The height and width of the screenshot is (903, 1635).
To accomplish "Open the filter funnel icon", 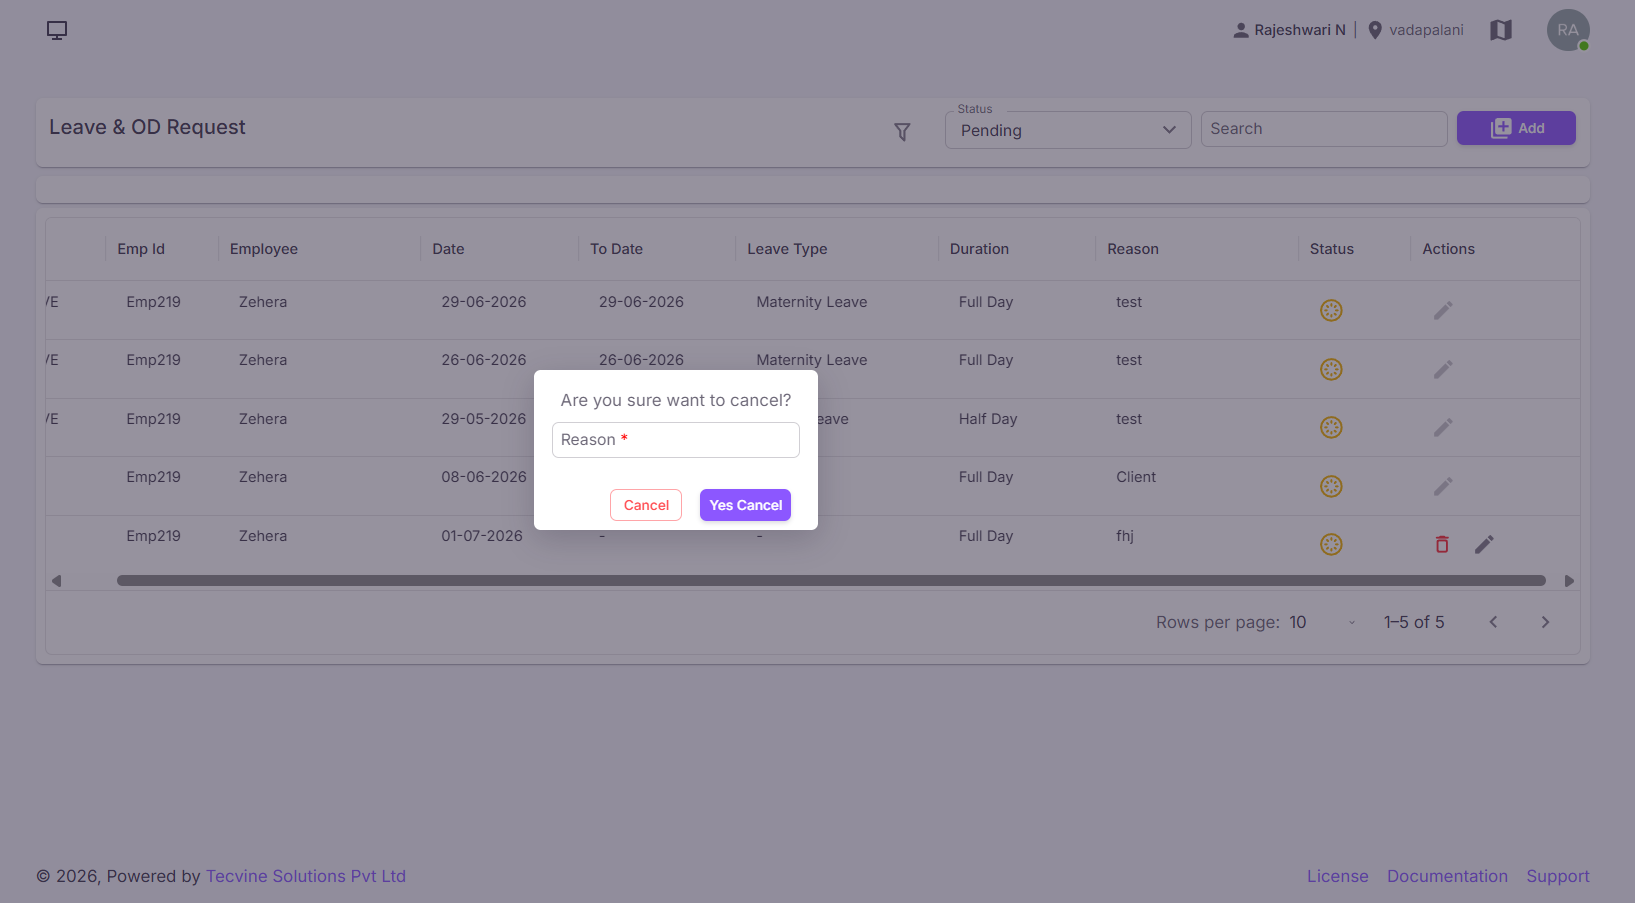I will click(x=902, y=132).
